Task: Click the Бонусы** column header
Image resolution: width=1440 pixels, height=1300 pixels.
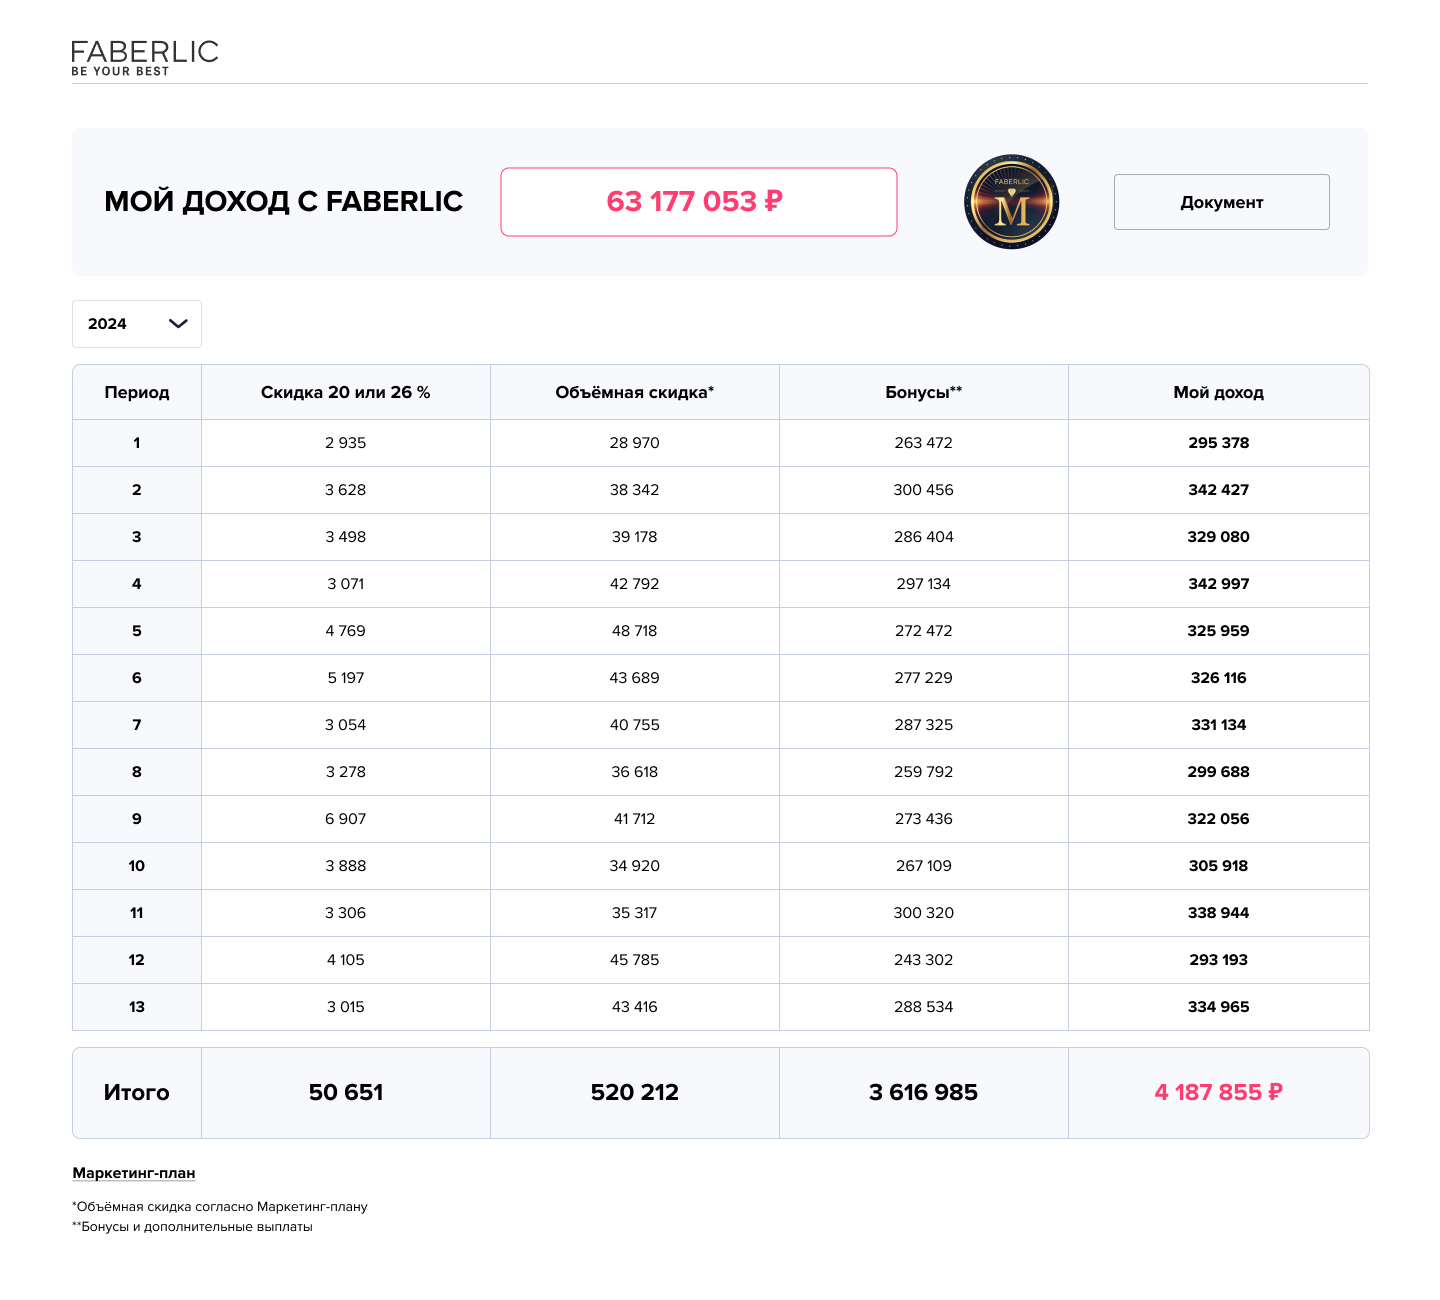Action: point(924,392)
